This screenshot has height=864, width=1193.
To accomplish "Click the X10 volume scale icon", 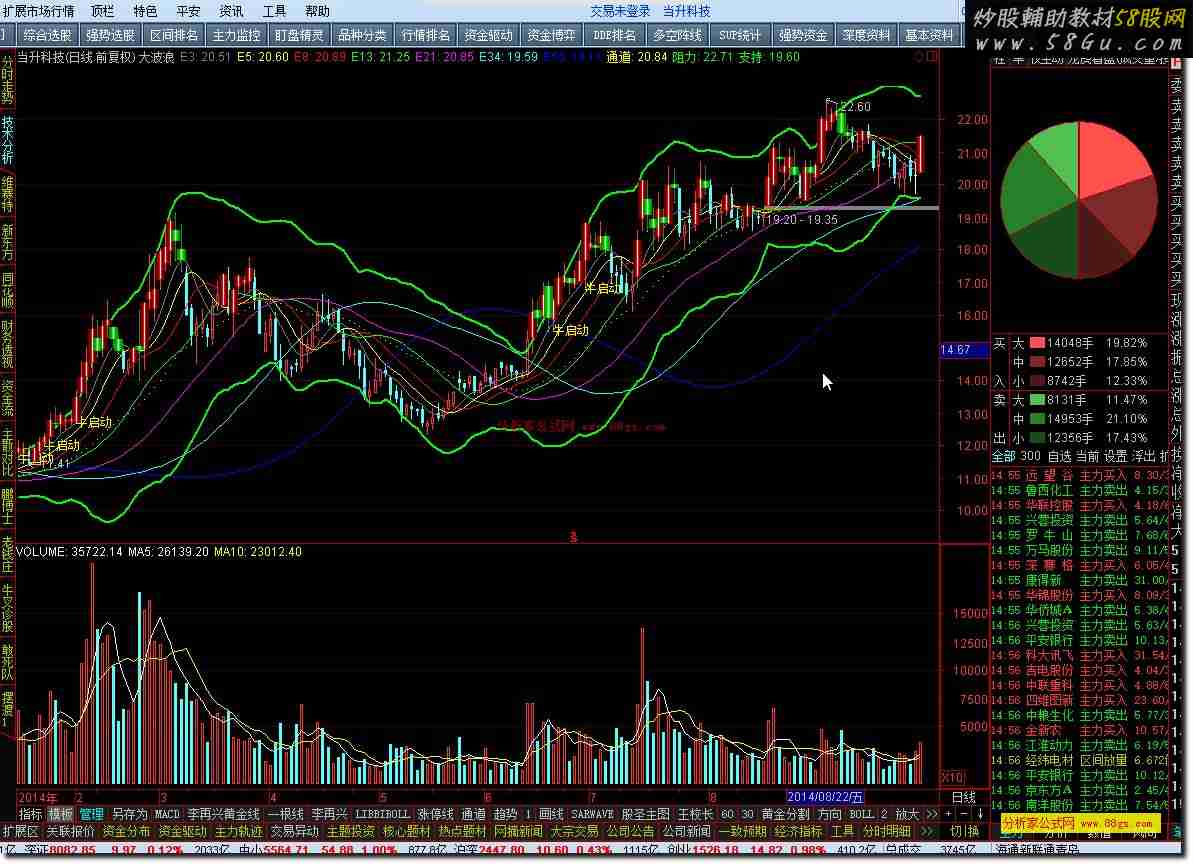I will 953,777.
